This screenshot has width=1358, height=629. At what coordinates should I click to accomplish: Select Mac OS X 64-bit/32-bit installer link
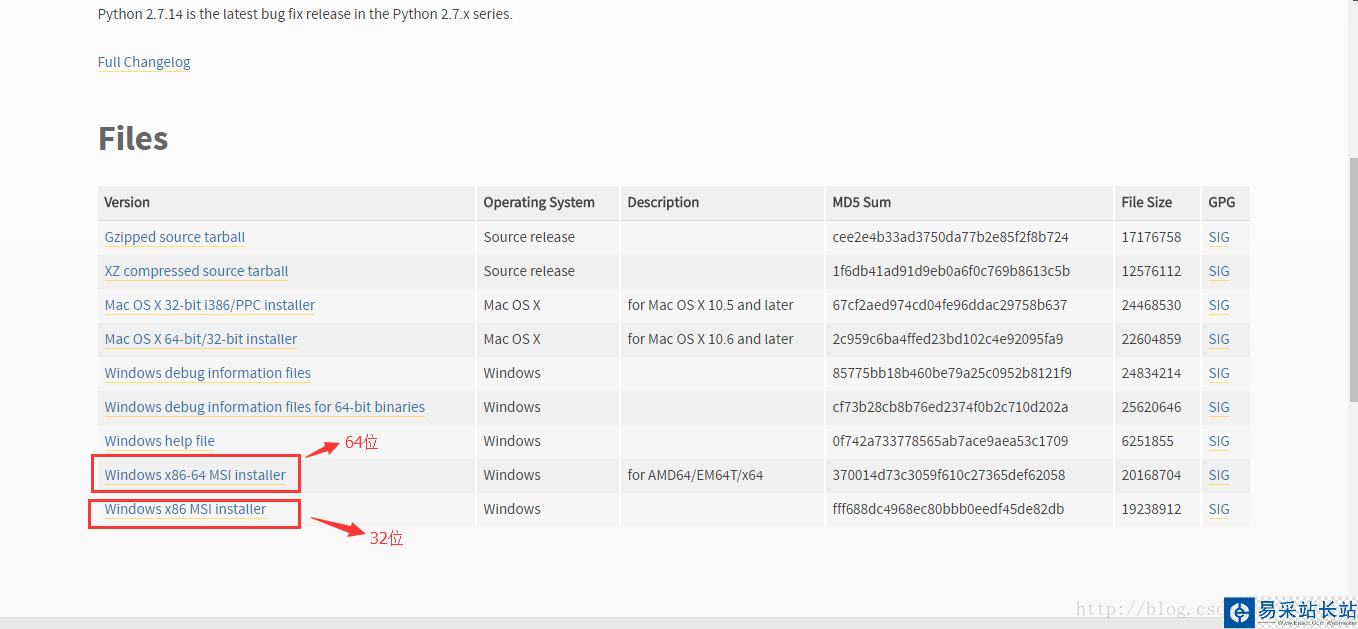click(x=201, y=339)
